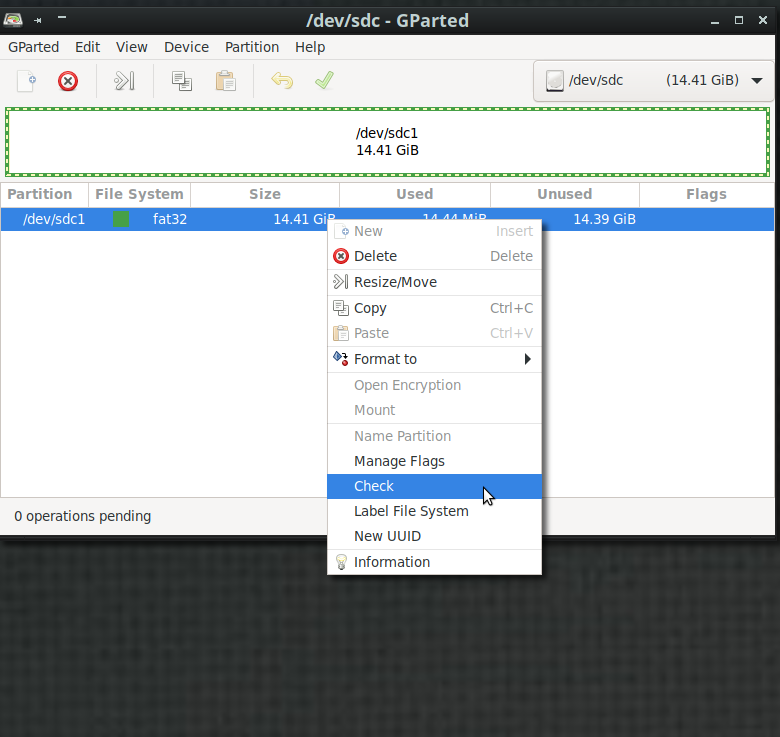Open the Edit menu
Viewport: 780px width, 737px height.
[88, 47]
